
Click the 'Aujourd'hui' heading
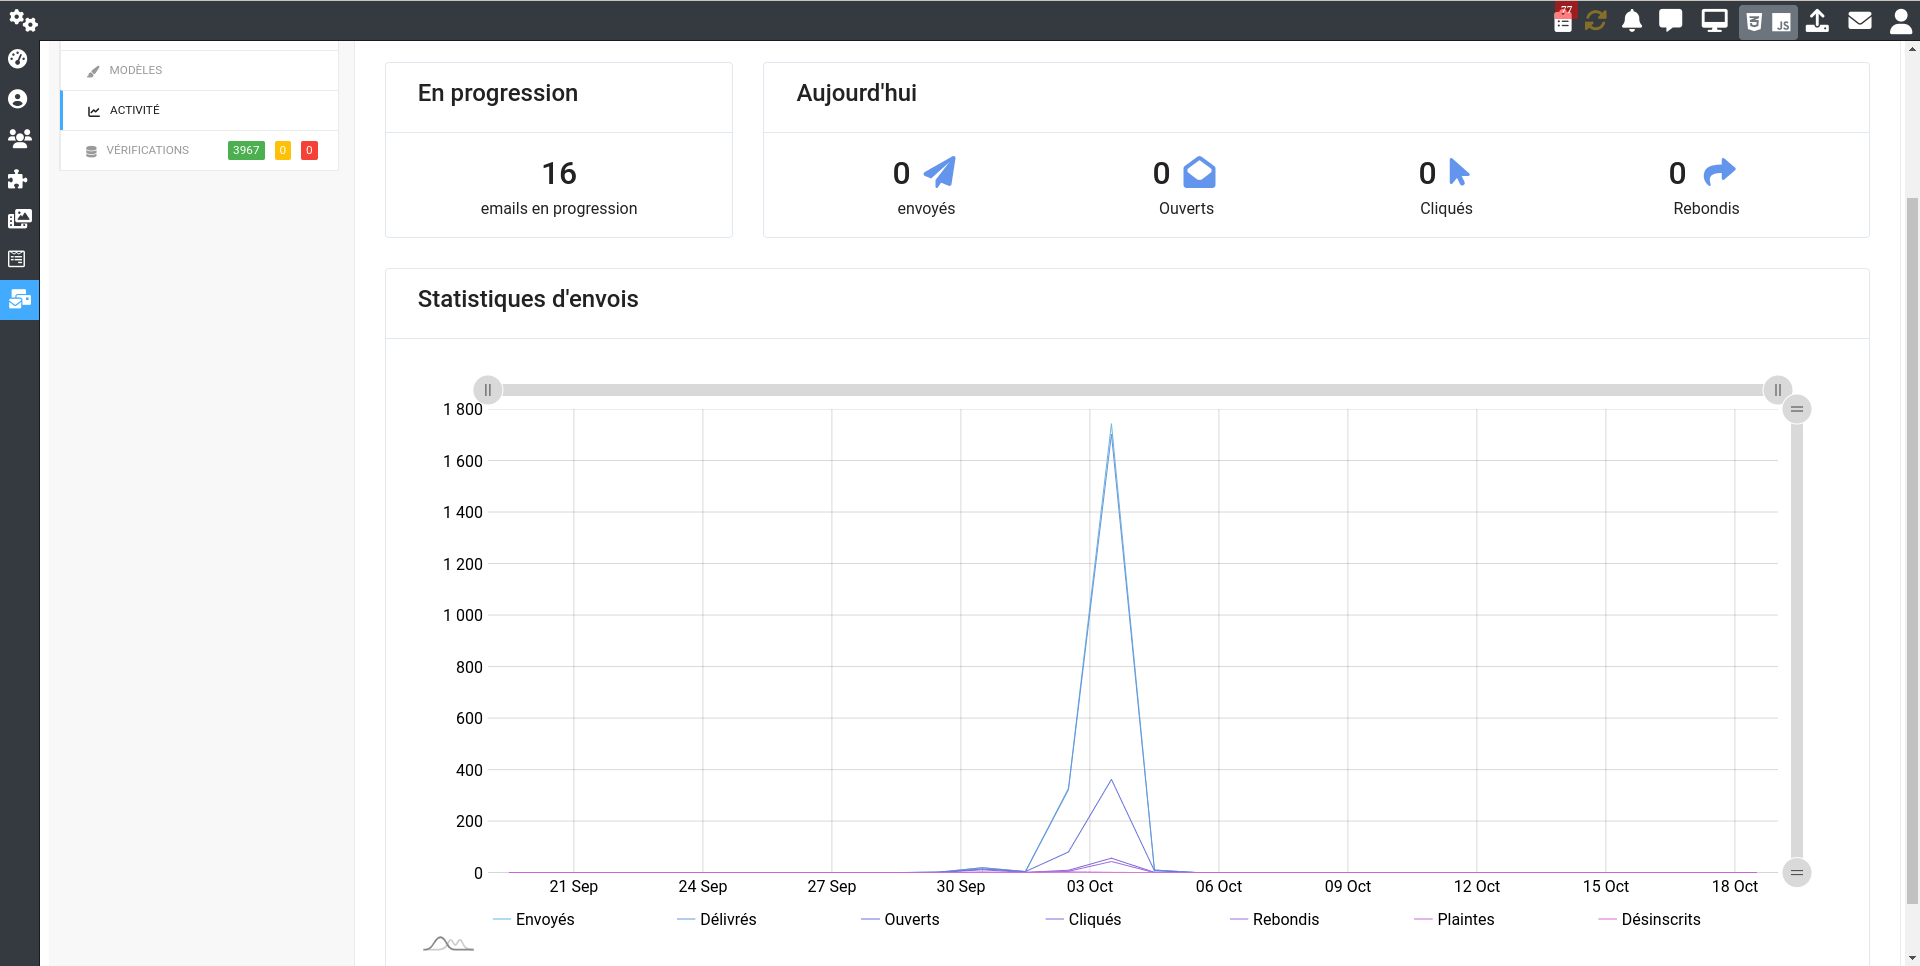coord(857,93)
